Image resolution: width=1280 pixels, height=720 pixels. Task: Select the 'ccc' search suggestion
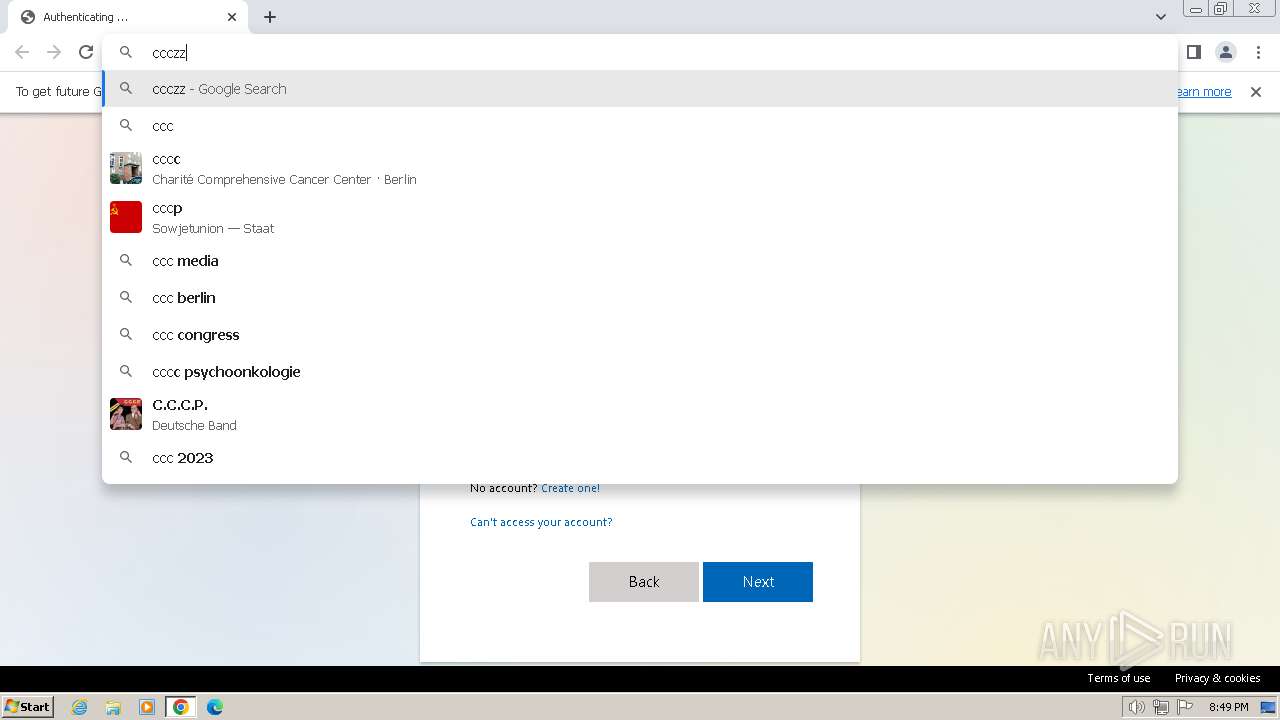click(x=640, y=126)
